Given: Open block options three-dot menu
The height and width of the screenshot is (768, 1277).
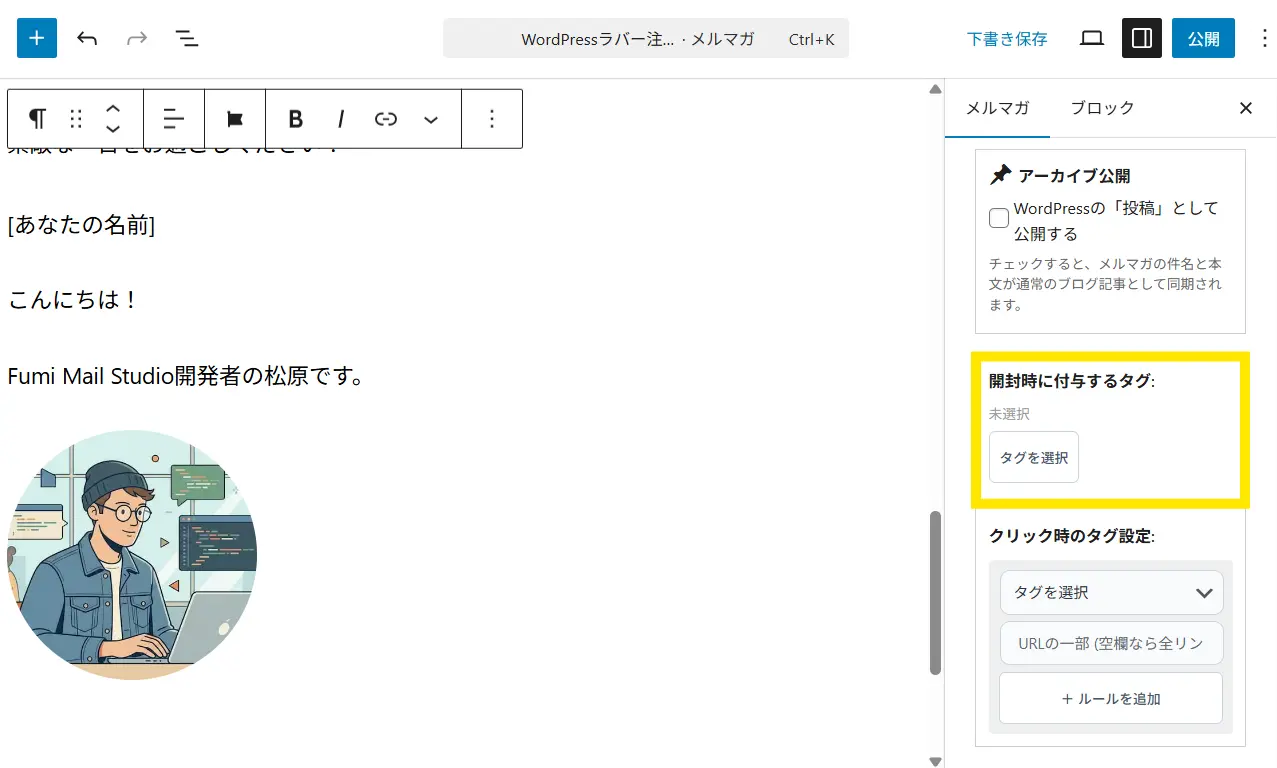Looking at the screenshot, I should tap(491, 119).
